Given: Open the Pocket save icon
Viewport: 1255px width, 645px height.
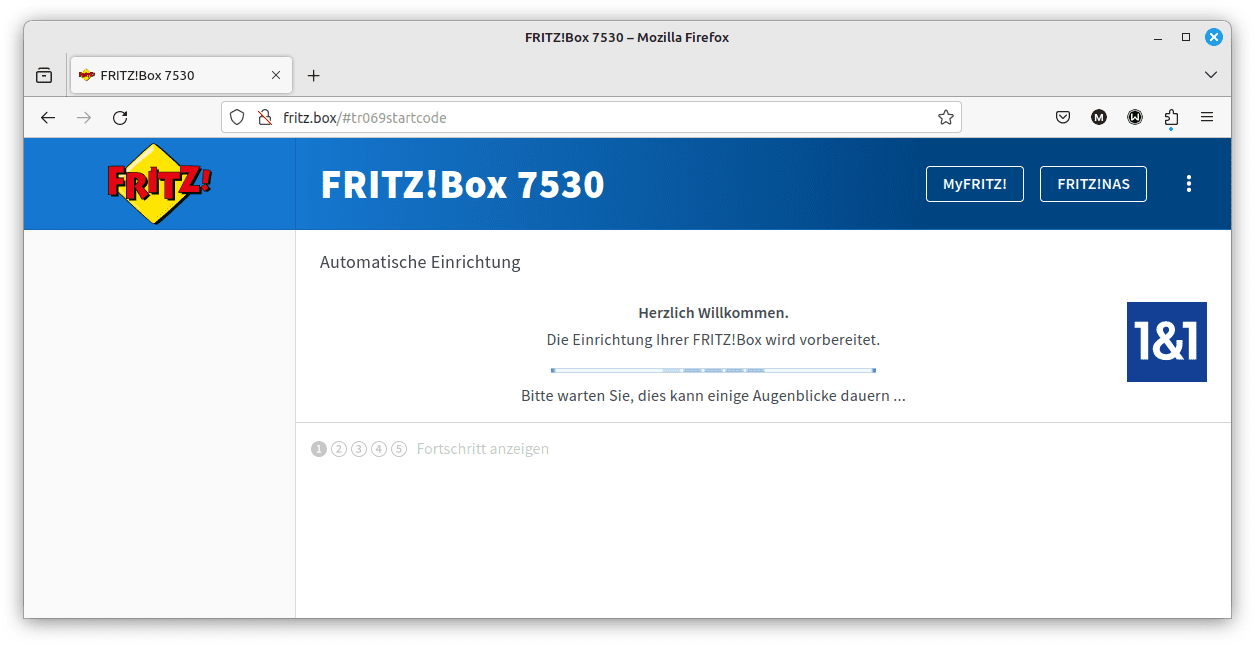Looking at the screenshot, I should click(x=1063, y=118).
